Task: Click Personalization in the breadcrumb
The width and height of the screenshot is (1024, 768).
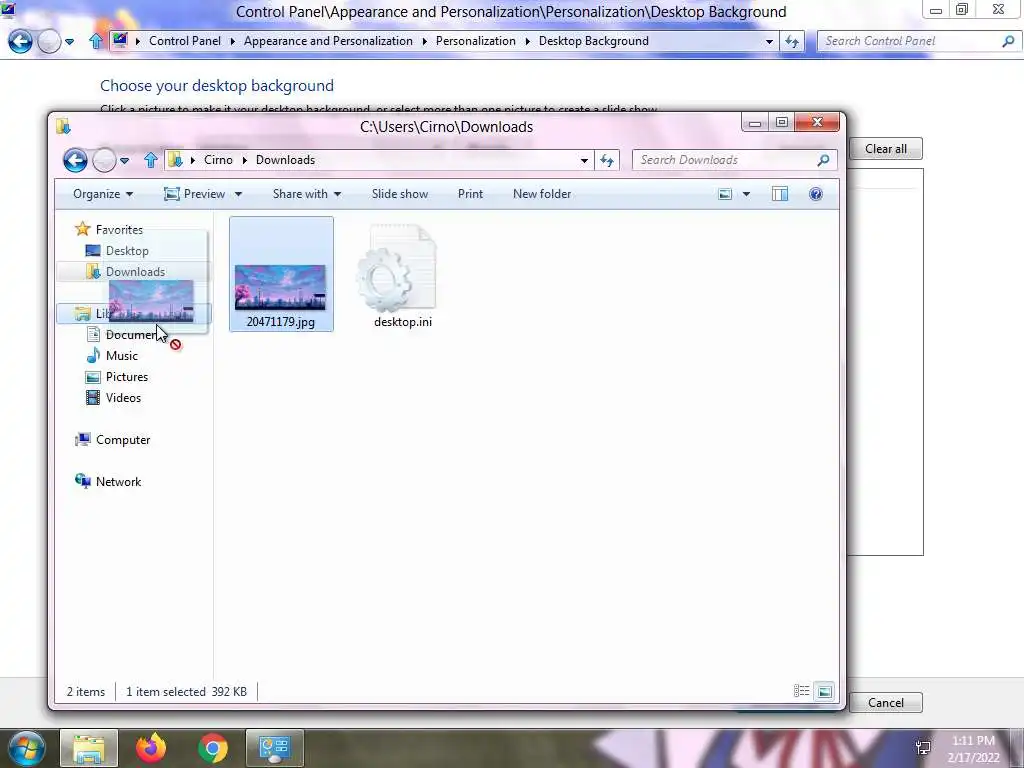Action: pyautogui.click(x=475, y=41)
